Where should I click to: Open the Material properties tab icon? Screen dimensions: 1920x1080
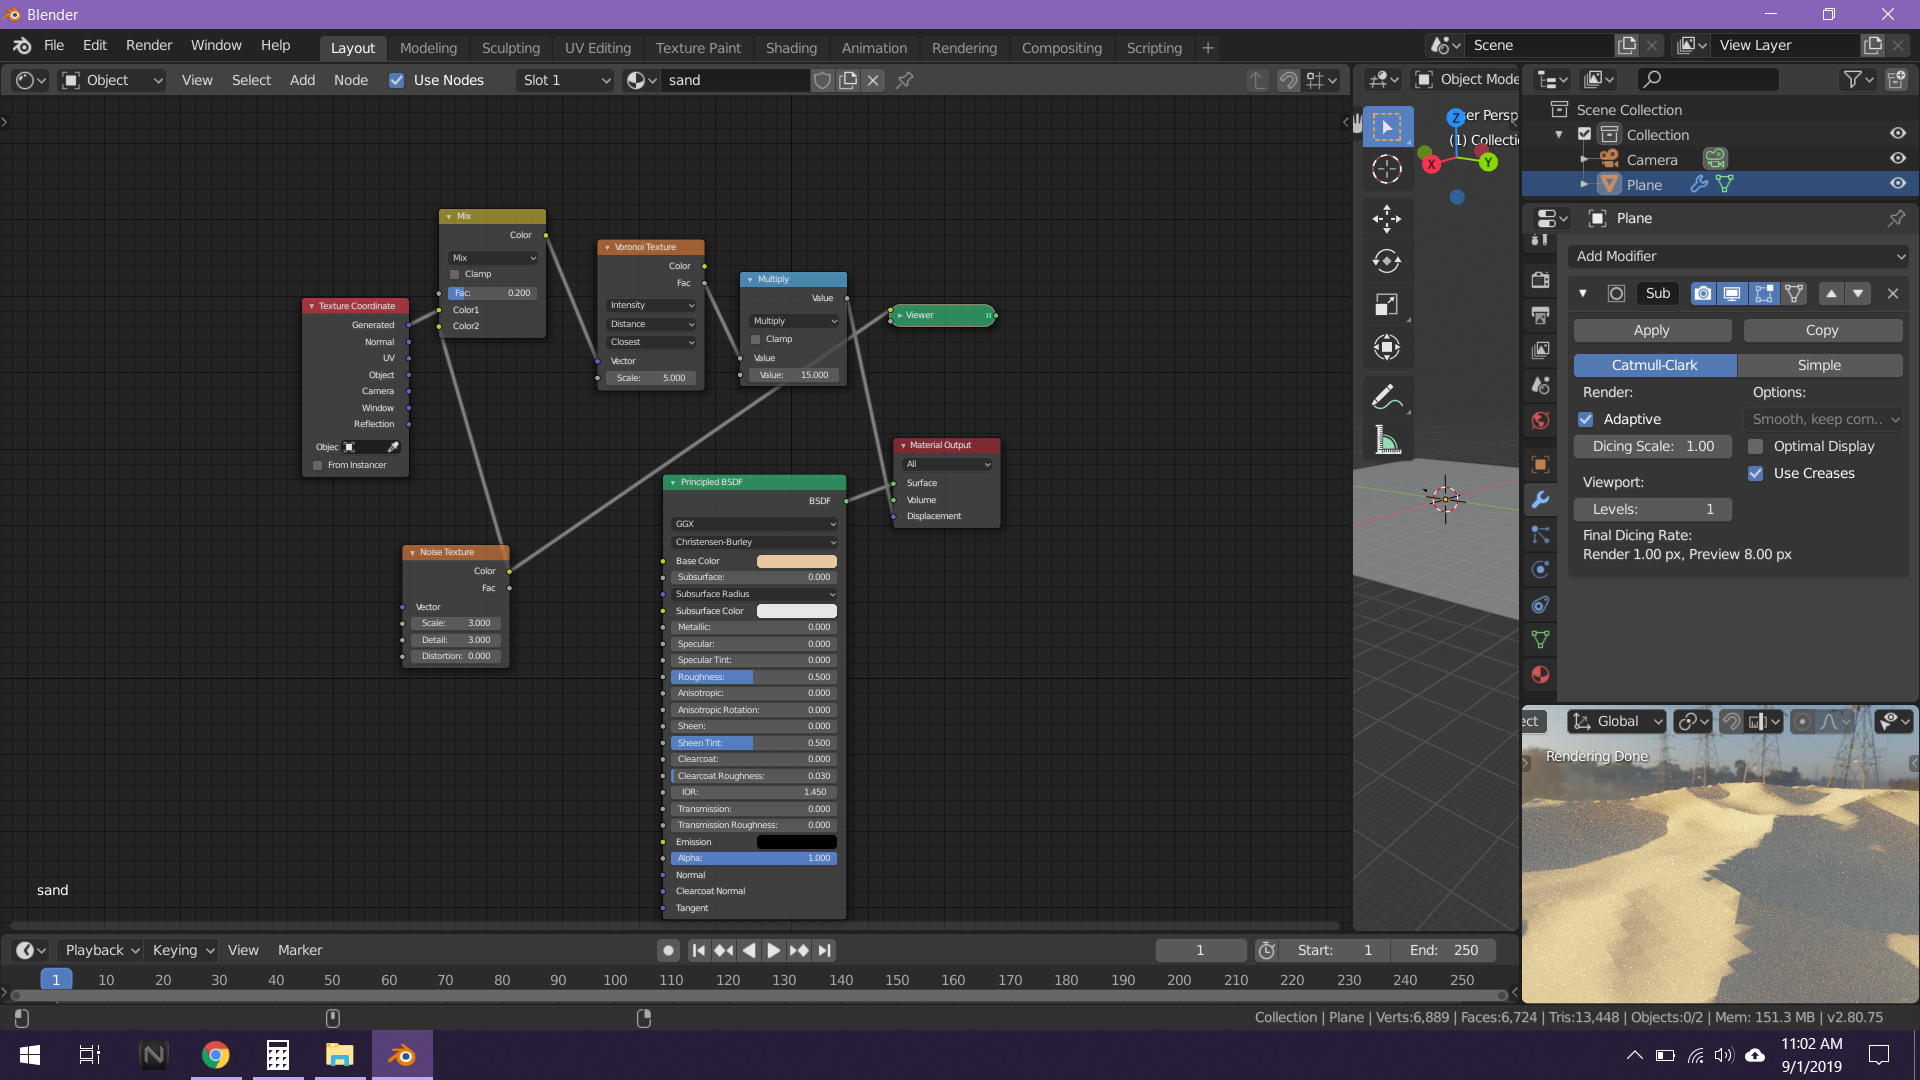coord(1540,674)
